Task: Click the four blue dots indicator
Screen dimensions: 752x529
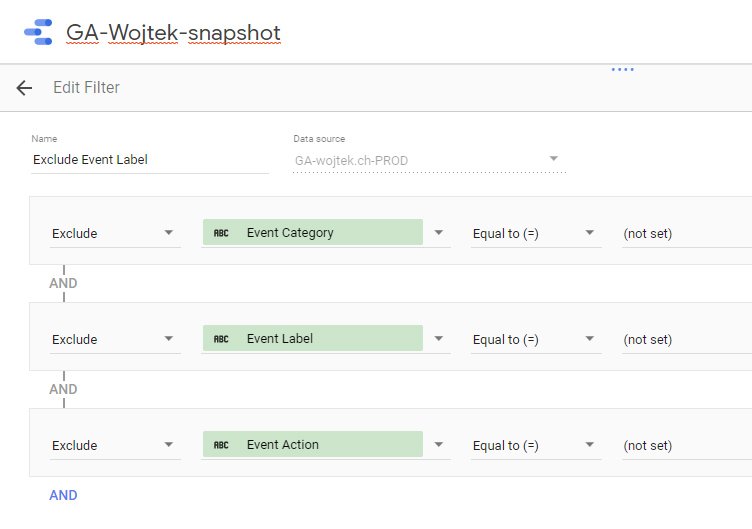Action: [623, 70]
